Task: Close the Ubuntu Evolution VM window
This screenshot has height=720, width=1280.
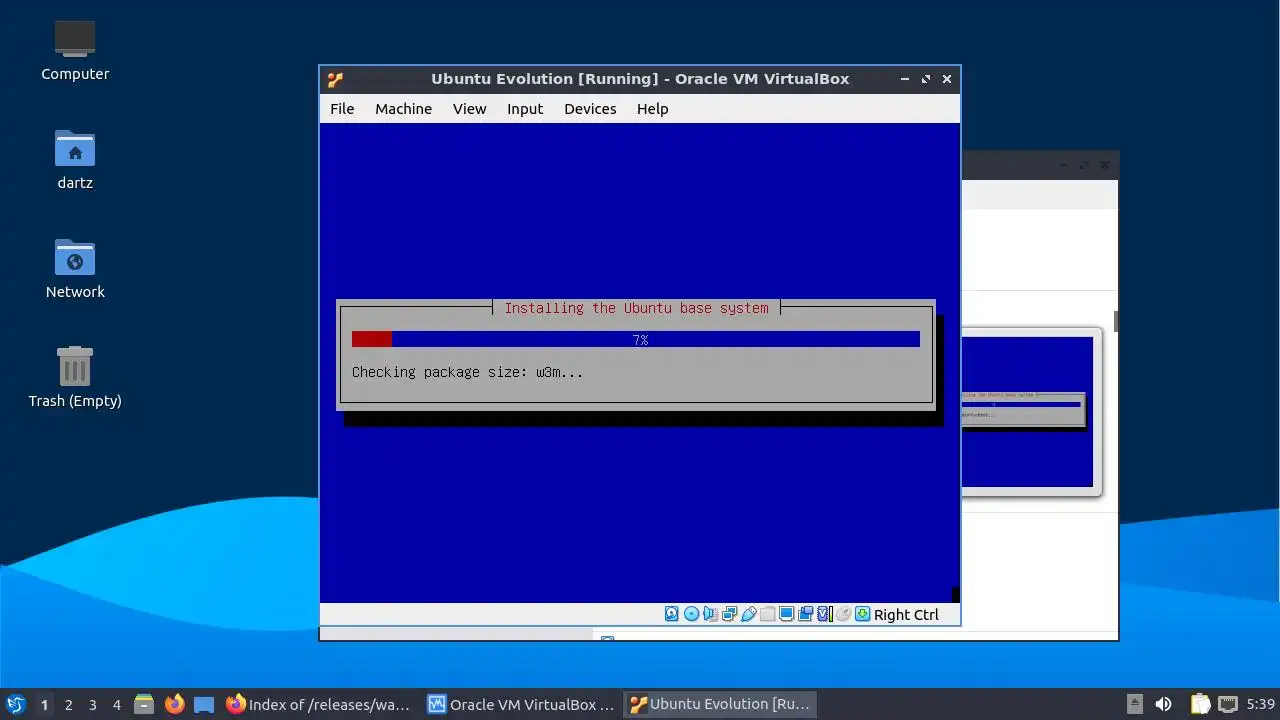Action: (x=947, y=79)
